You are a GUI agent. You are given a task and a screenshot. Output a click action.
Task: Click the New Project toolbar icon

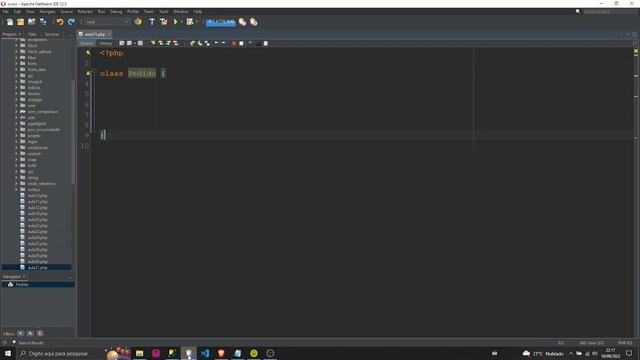[x=20, y=22]
